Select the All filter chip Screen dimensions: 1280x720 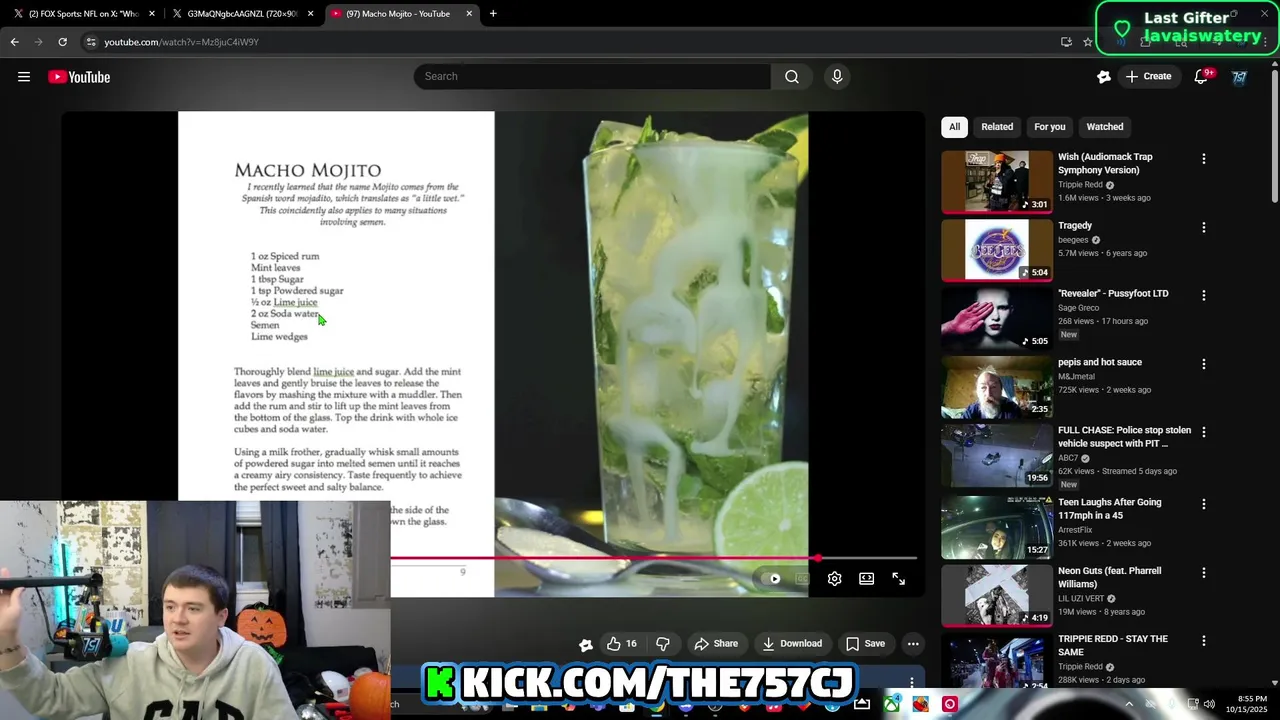point(954,127)
